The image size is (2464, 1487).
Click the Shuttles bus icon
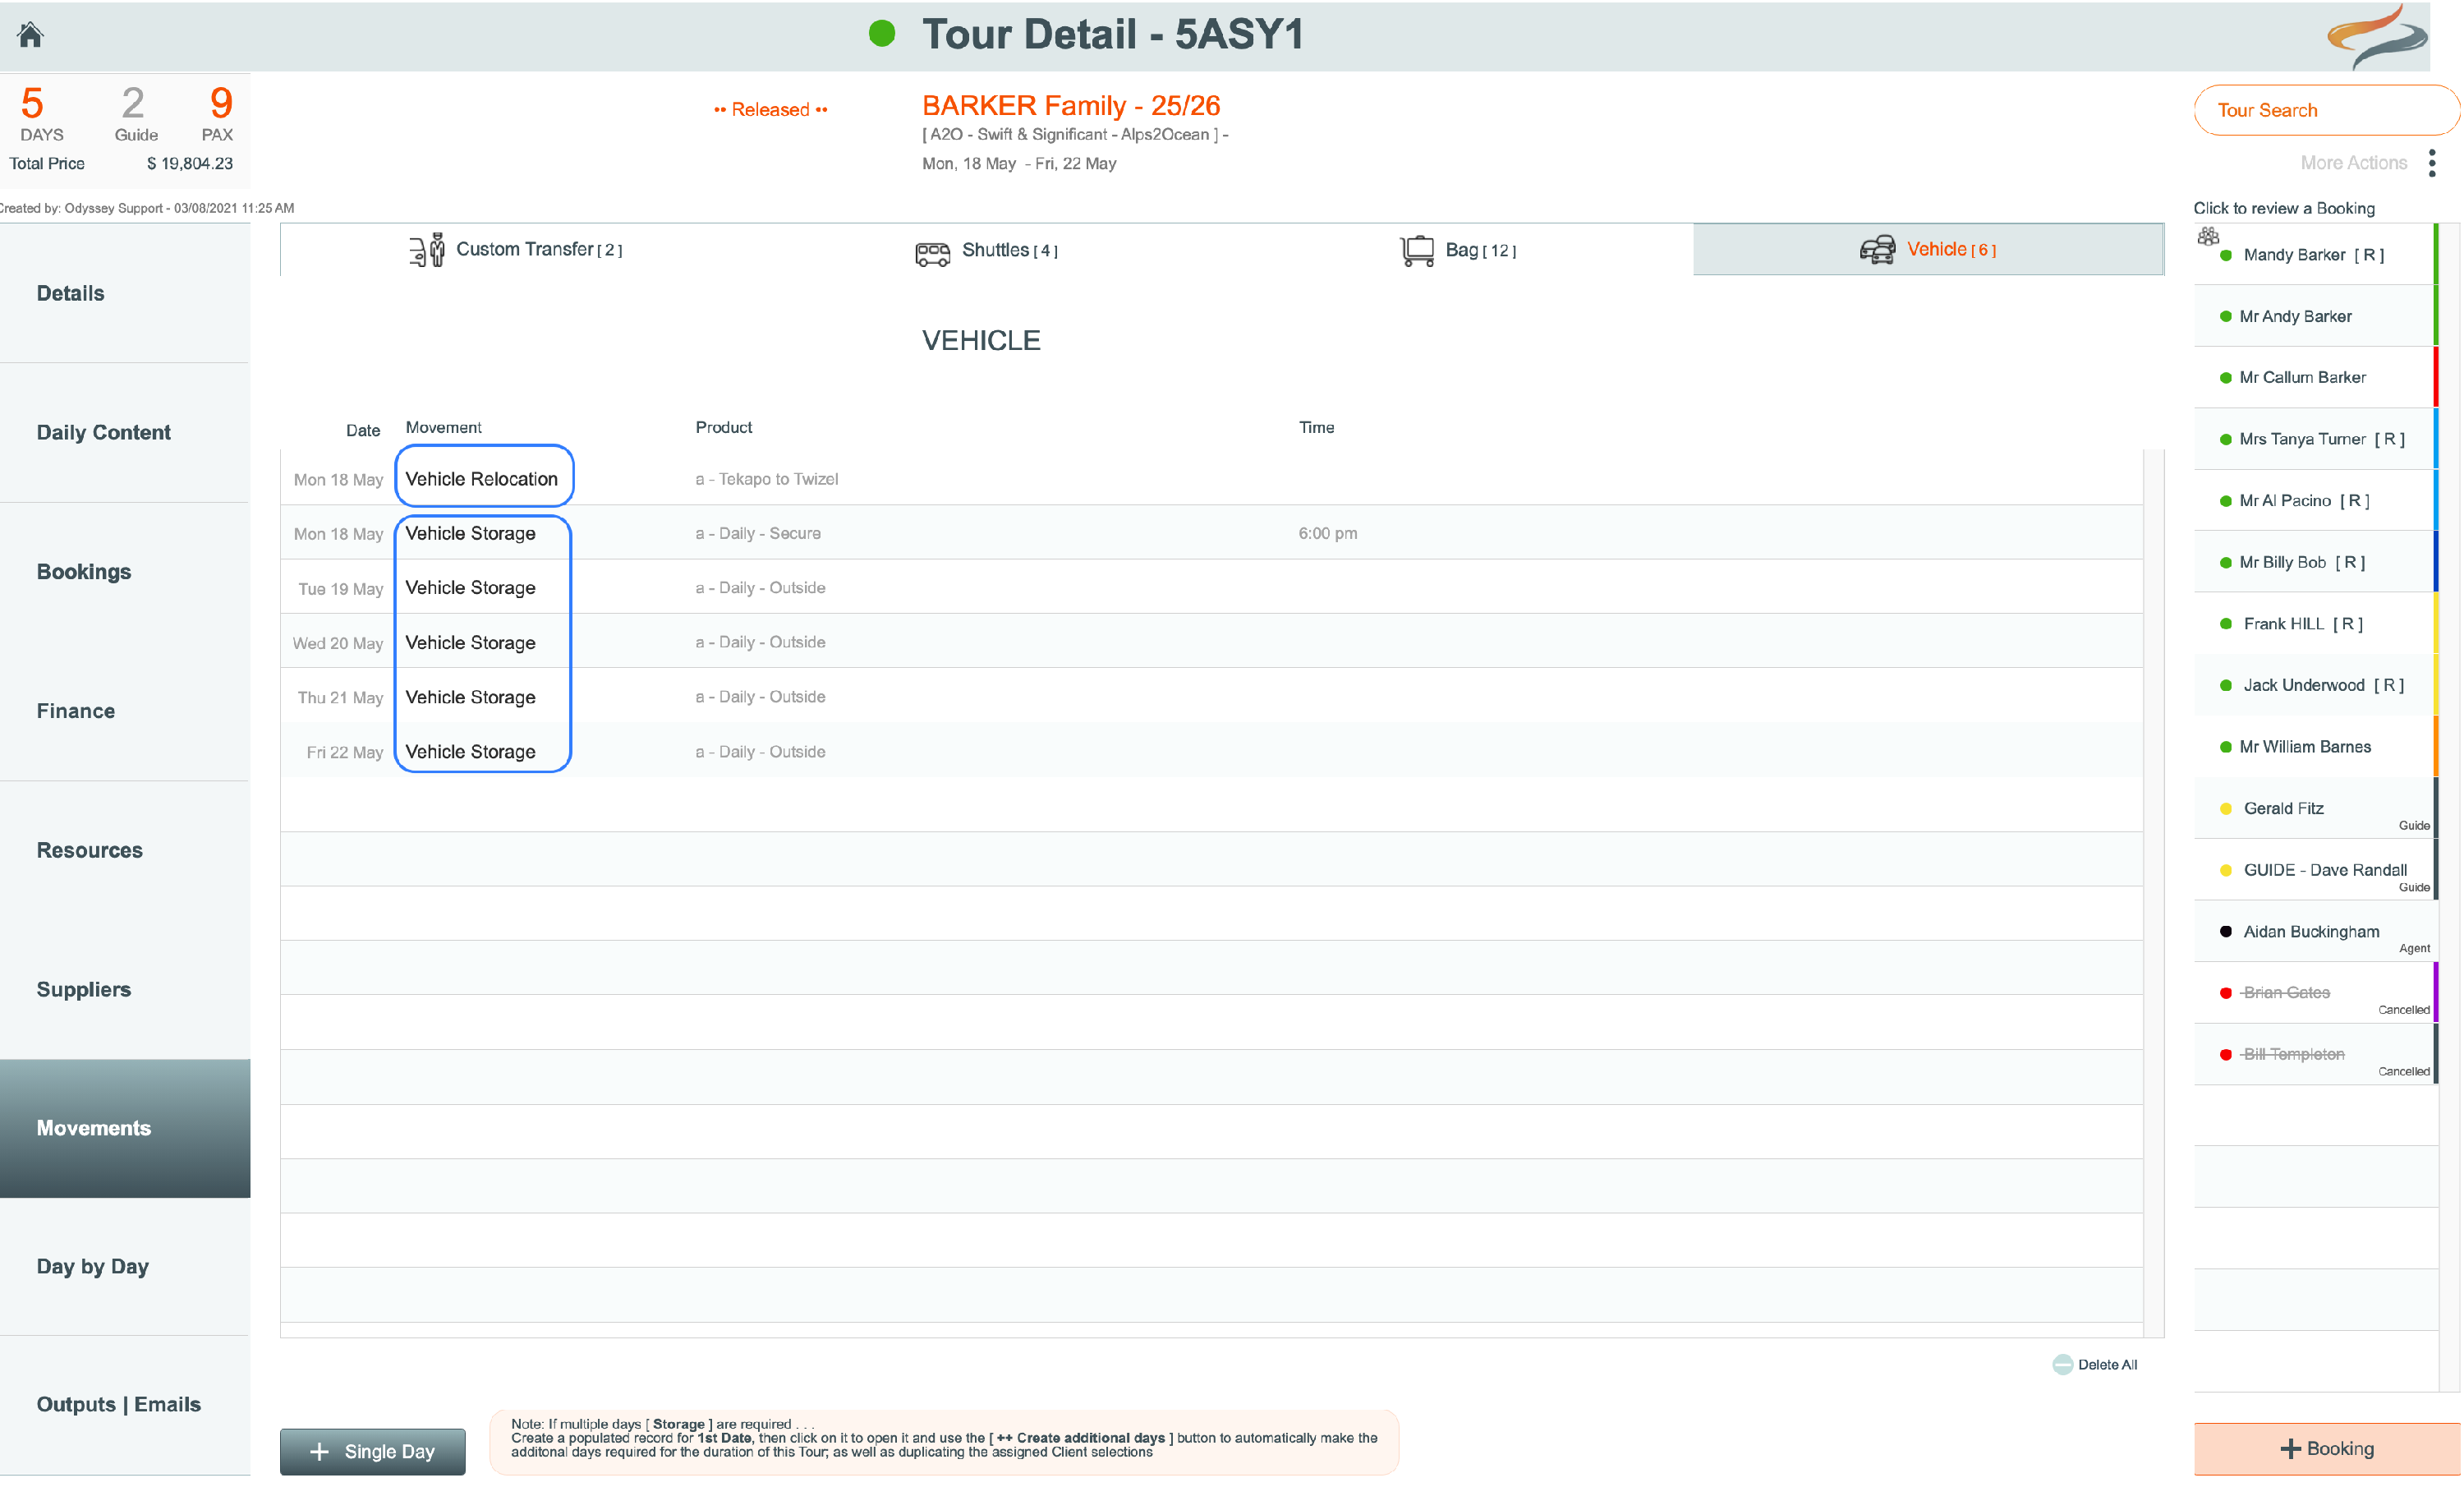pyautogui.click(x=932, y=253)
